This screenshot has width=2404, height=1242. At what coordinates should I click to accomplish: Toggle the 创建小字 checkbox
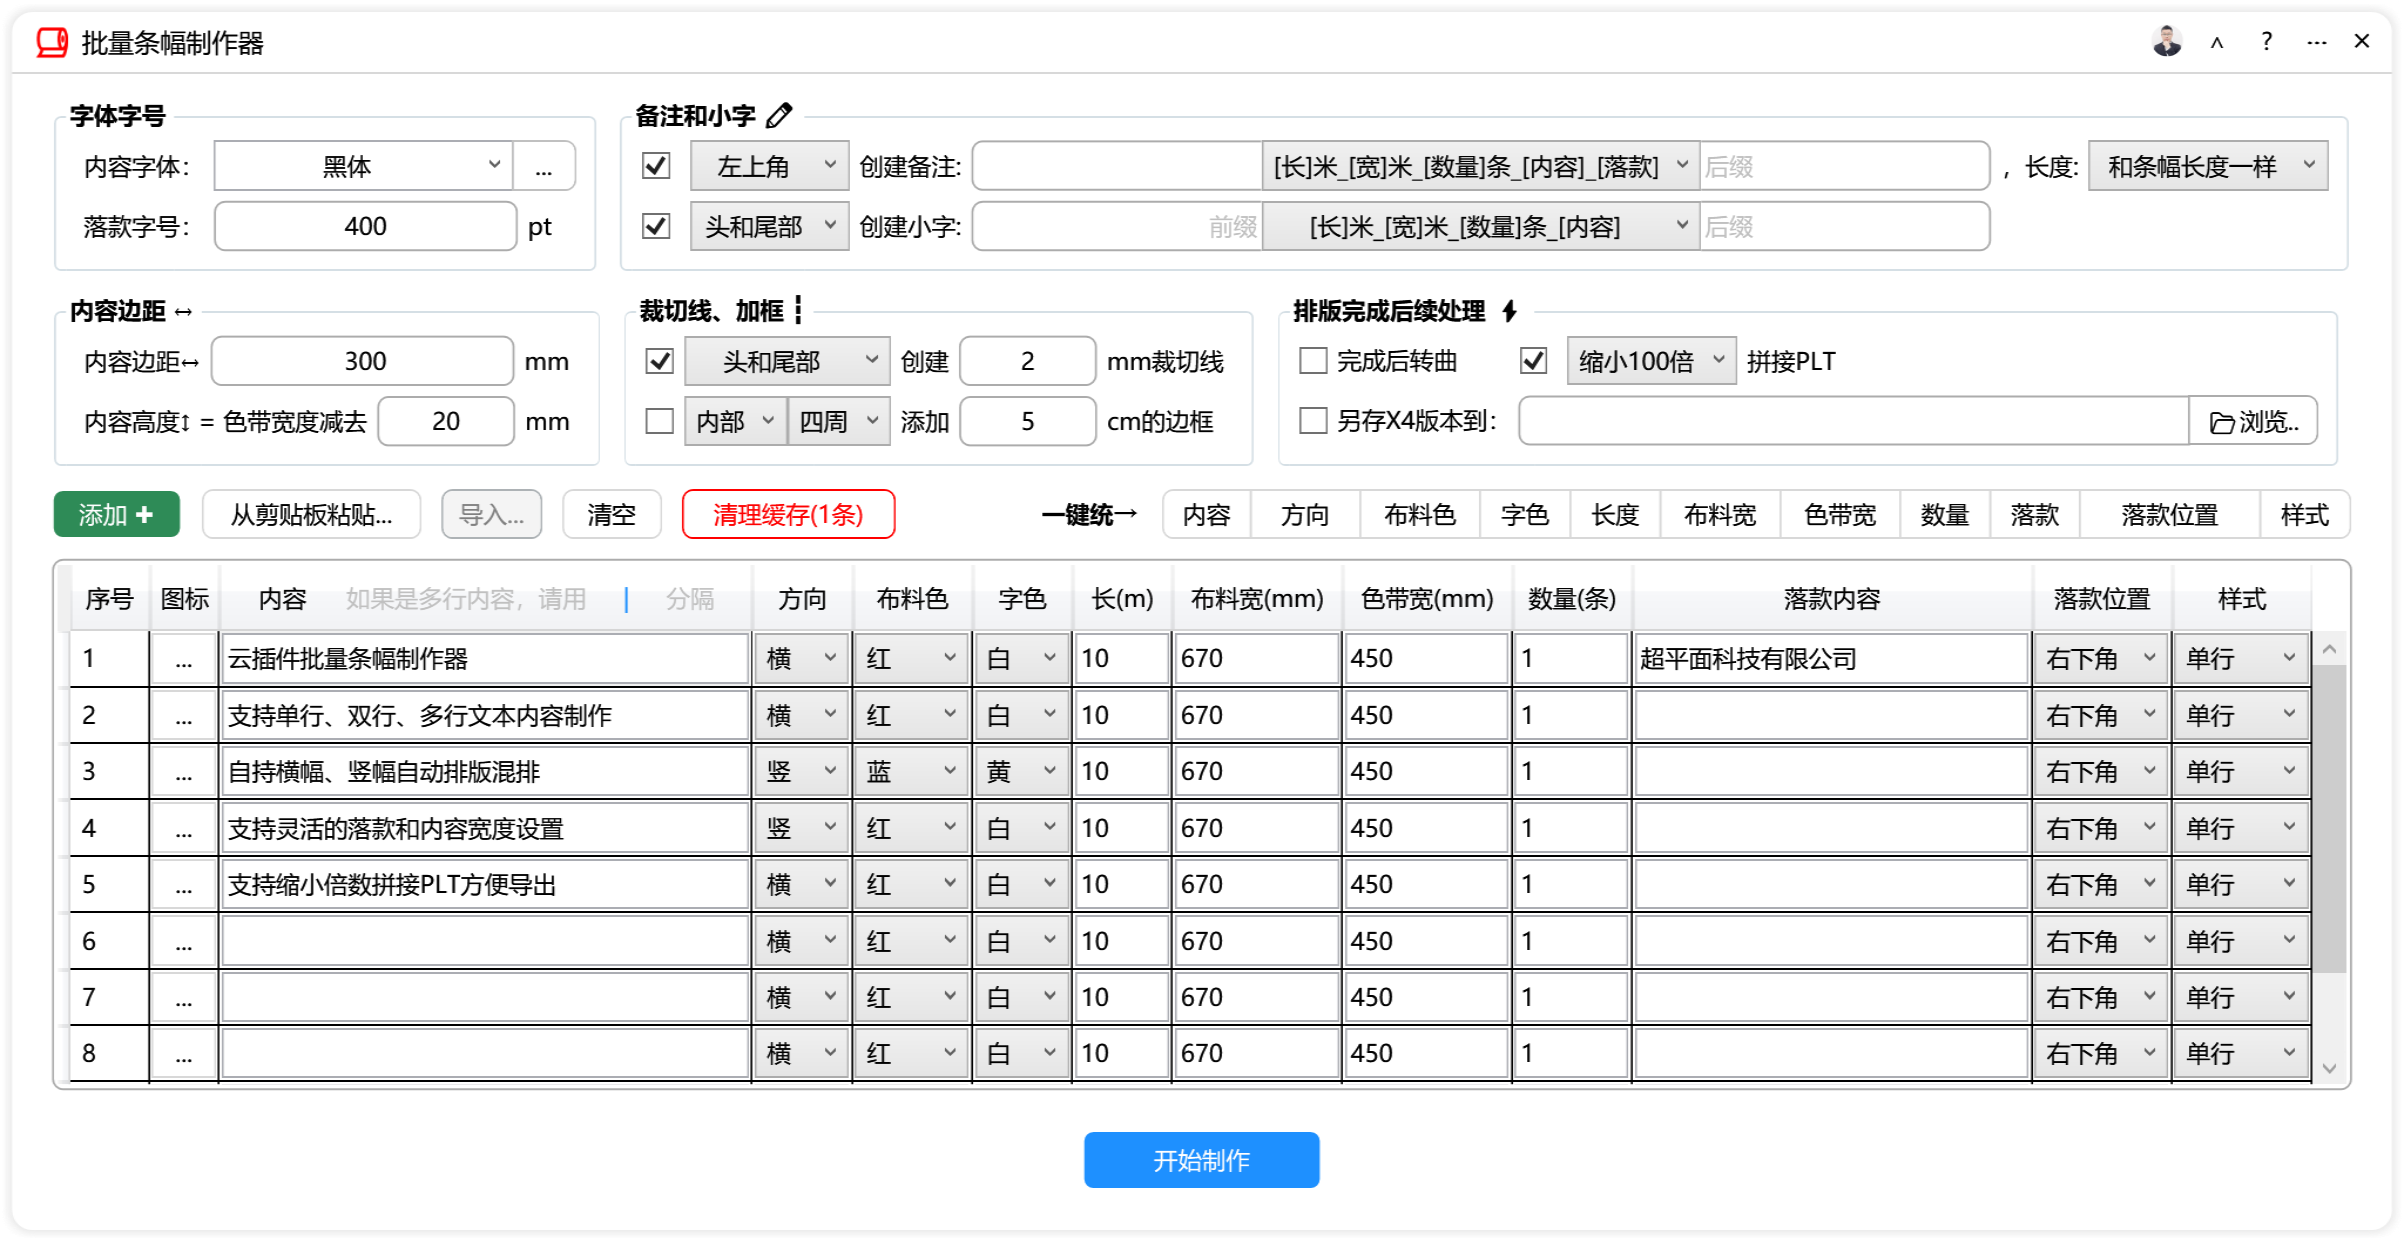656,226
